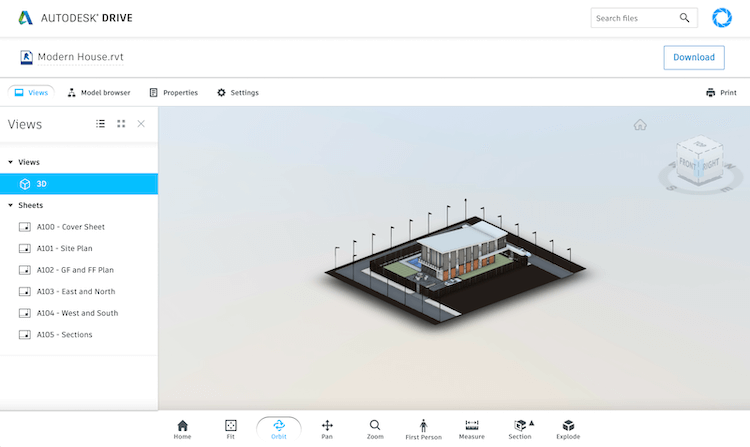Switch to list view in Views panel
This screenshot has height=447, width=750.
pos(100,124)
